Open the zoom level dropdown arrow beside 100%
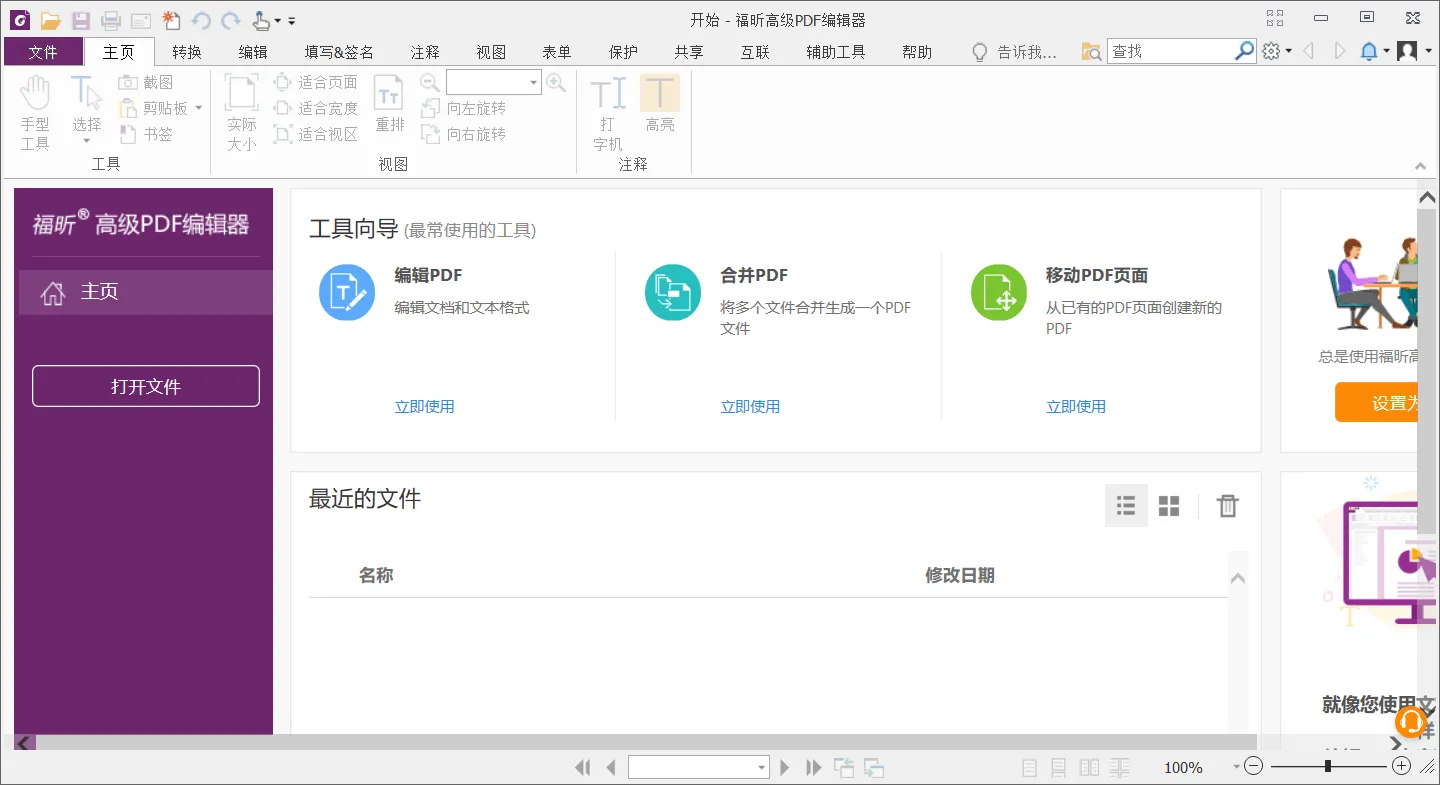The width and height of the screenshot is (1440, 785). (1236, 767)
